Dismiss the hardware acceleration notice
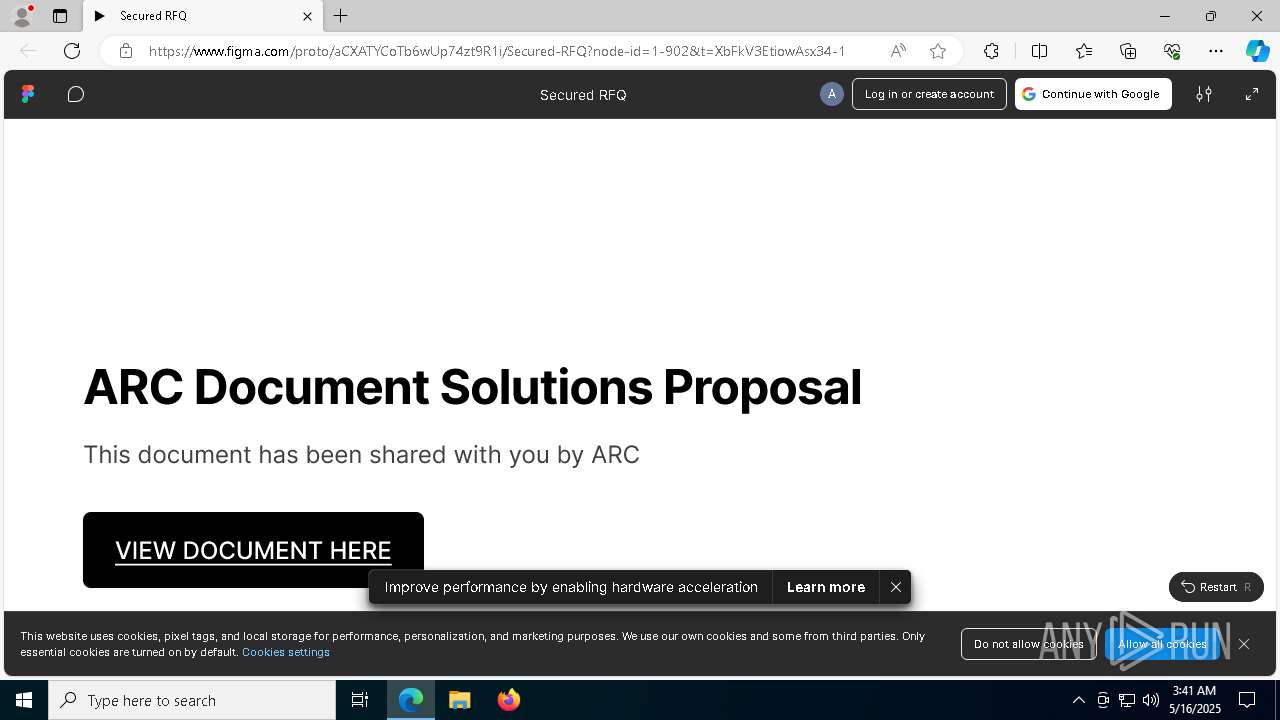 (896, 587)
